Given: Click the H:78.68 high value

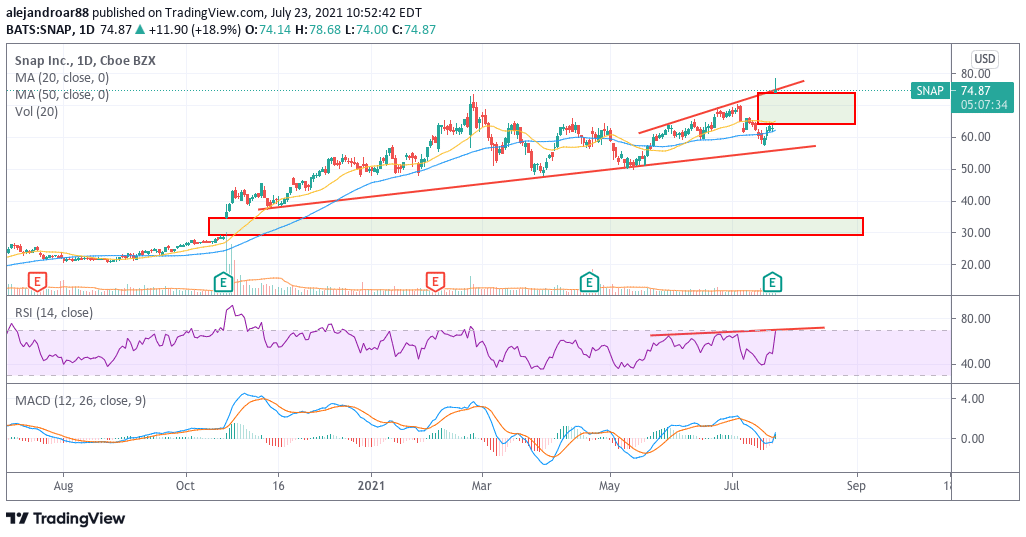Looking at the screenshot, I should 318,30.
